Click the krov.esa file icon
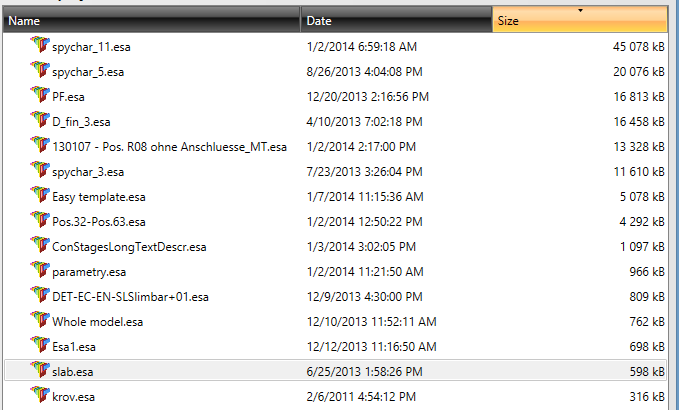679x410 pixels. (40, 395)
